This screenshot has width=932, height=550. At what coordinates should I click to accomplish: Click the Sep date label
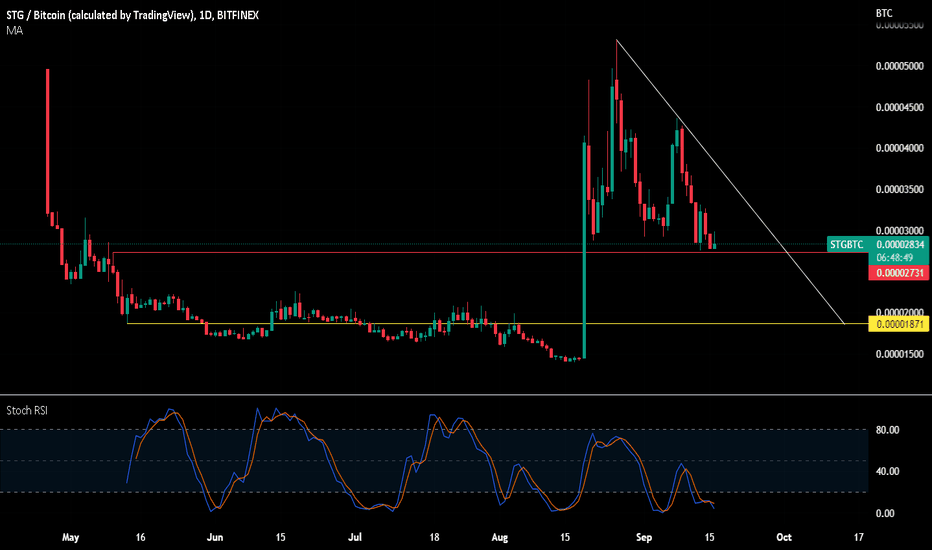point(644,537)
